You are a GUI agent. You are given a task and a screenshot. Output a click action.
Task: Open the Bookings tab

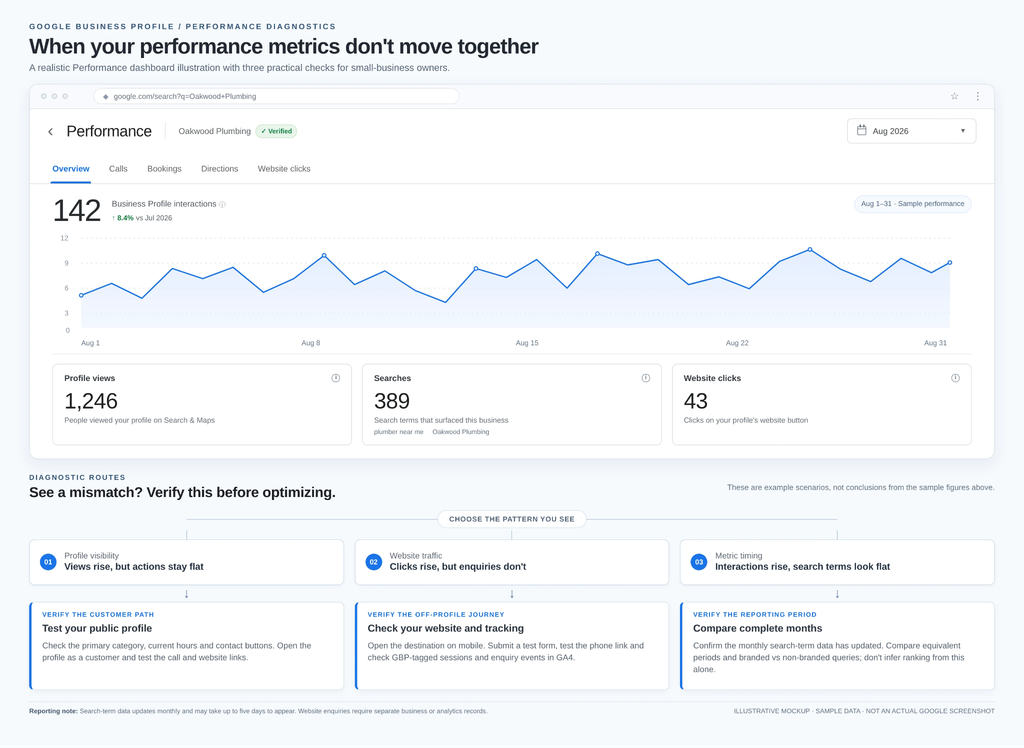point(165,169)
